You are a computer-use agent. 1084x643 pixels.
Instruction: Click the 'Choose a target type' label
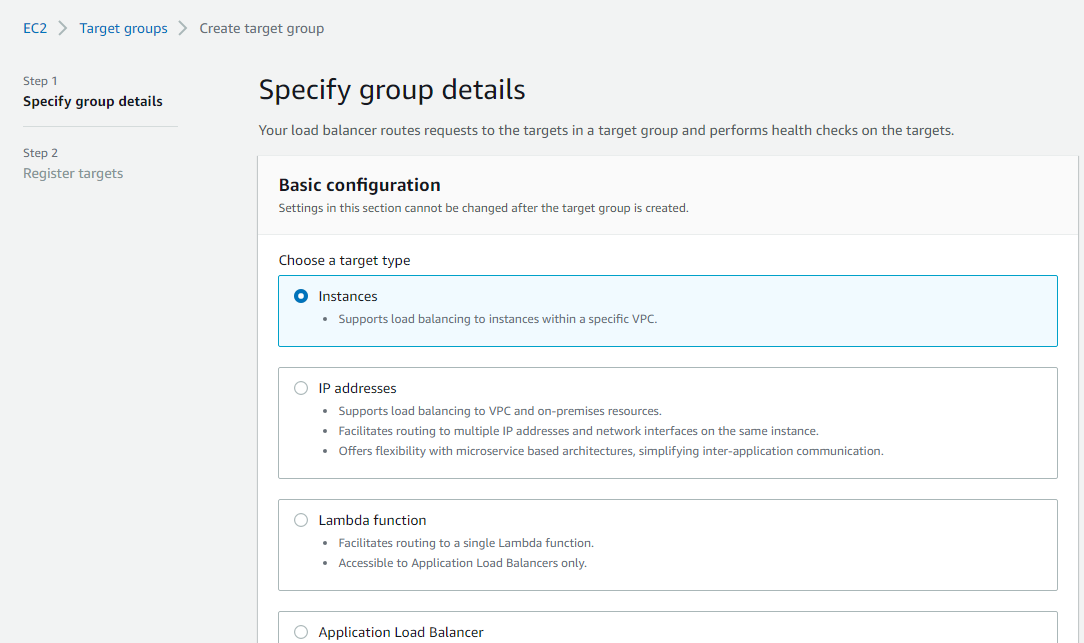pos(344,260)
